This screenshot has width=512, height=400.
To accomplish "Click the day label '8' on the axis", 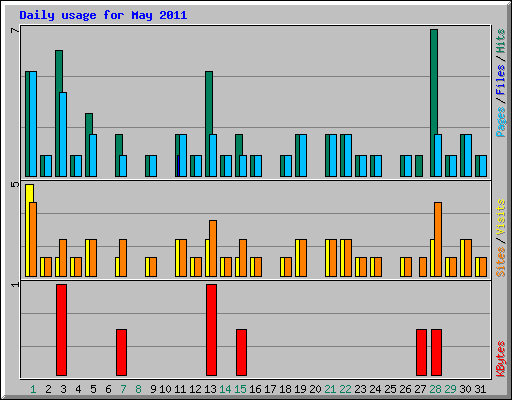I will tap(138, 389).
